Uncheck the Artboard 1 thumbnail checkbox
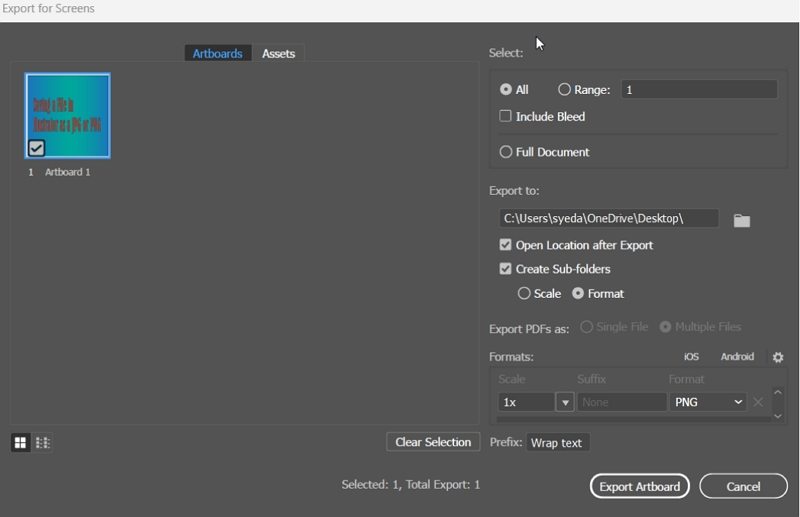 coord(36,148)
